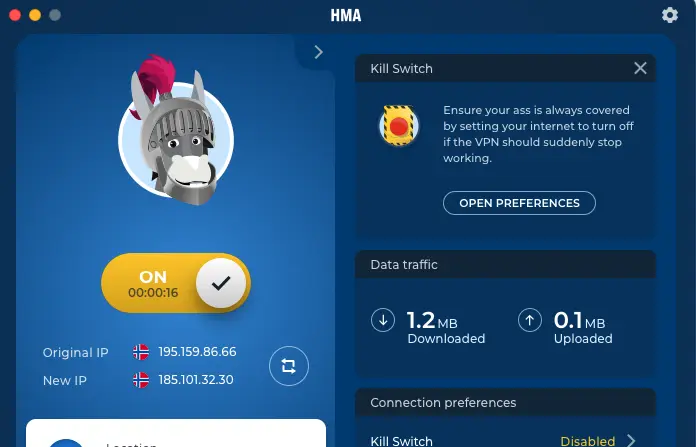This screenshot has width=696, height=447.
Task: Click the HMA donkey knight mascot
Action: pyautogui.click(x=176, y=131)
